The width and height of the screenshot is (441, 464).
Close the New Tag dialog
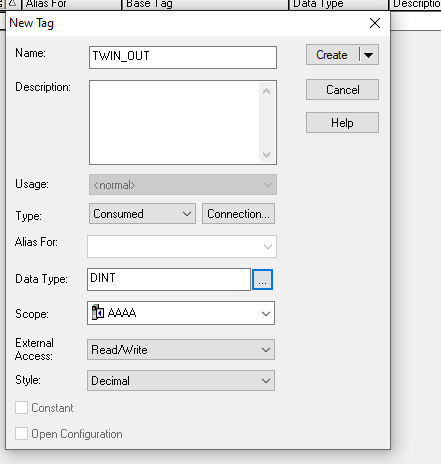tap(375, 23)
